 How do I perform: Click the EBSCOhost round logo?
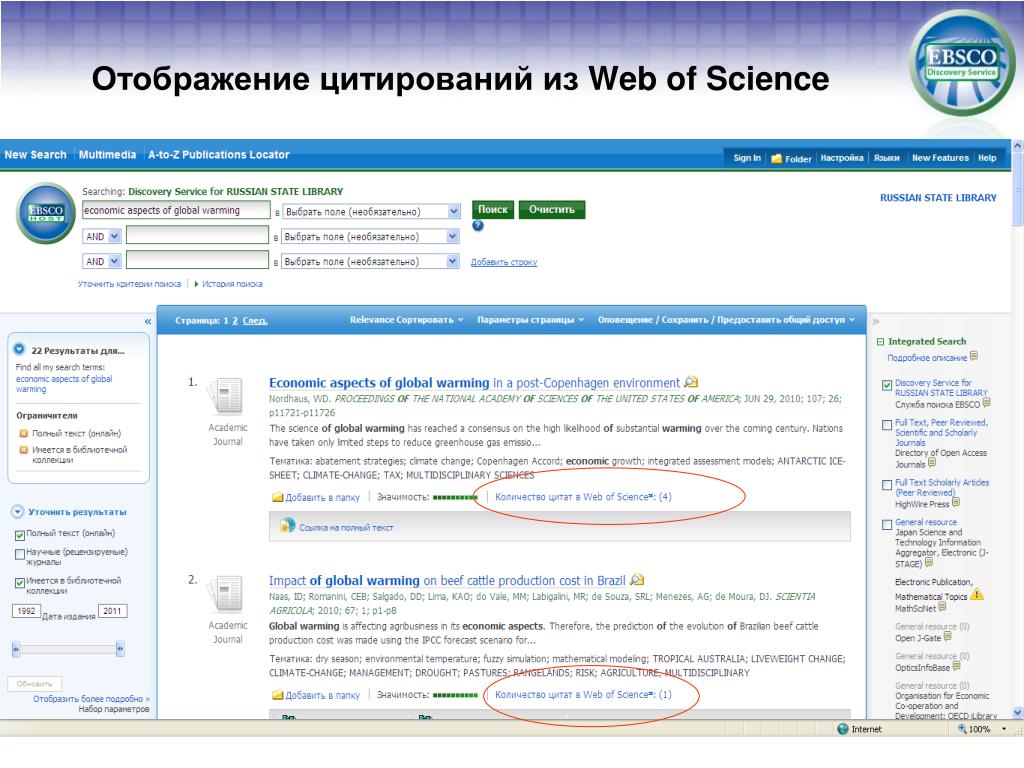[46, 213]
